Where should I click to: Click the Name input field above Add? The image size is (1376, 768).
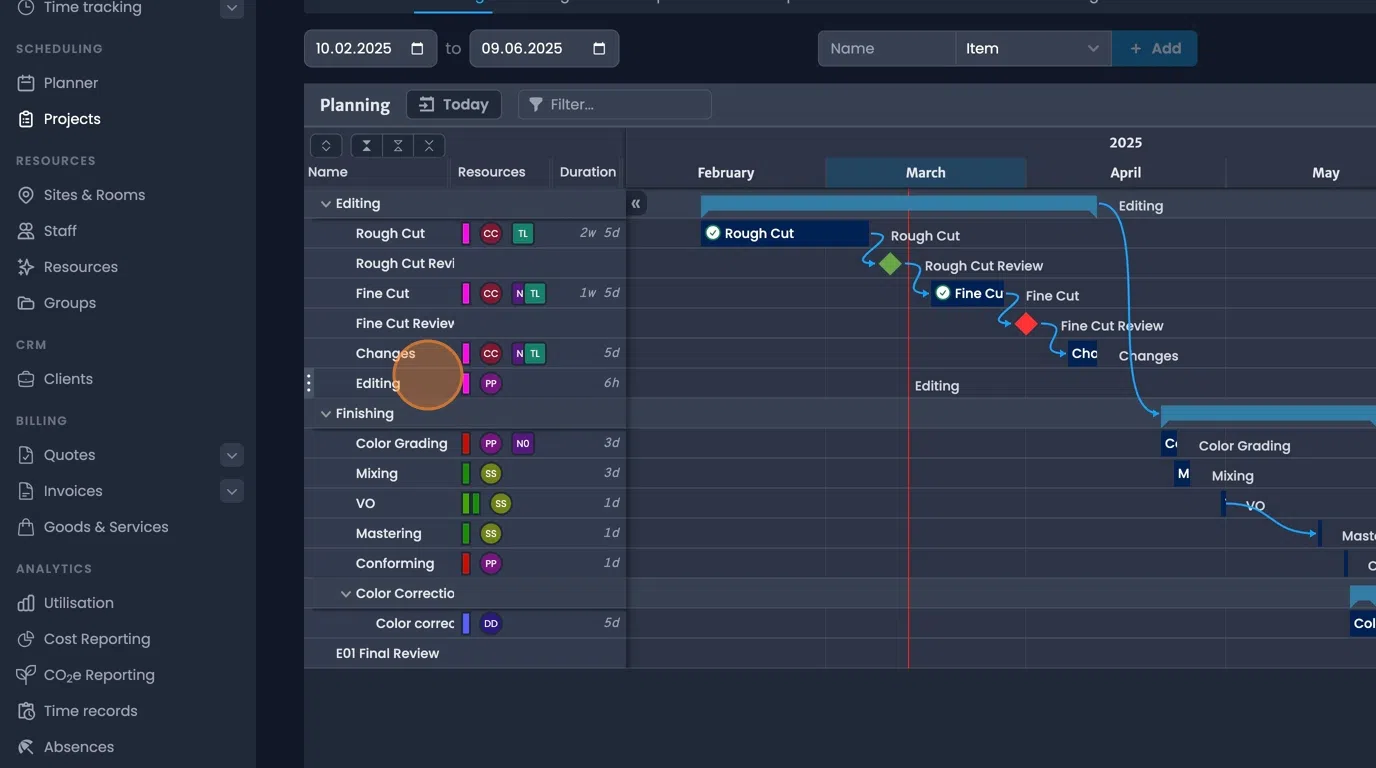(885, 48)
